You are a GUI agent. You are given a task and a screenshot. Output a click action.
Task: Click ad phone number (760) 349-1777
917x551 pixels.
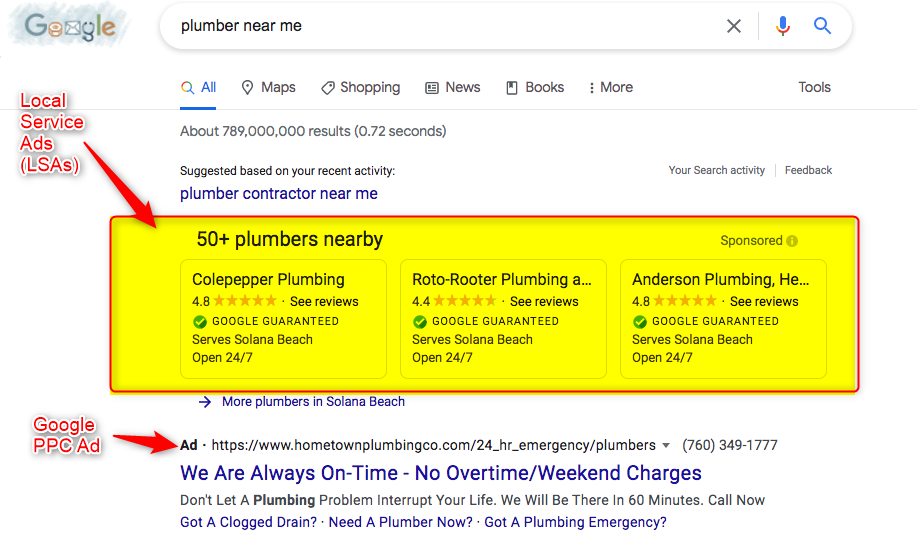[730, 446]
